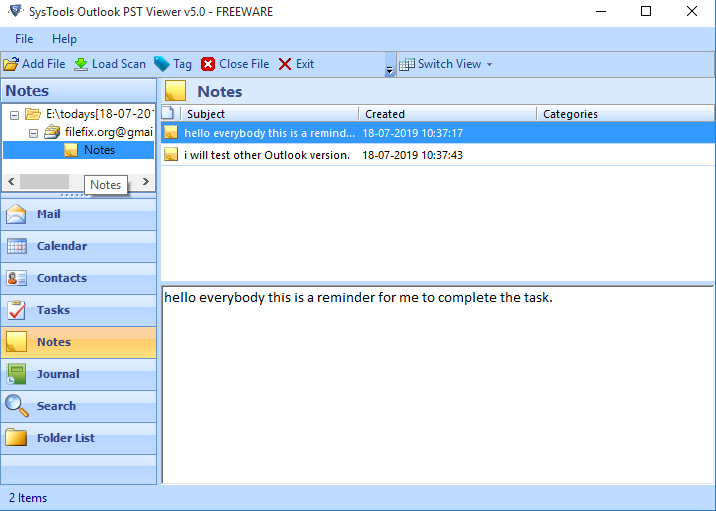Click the Switch View grid icon

(407, 64)
